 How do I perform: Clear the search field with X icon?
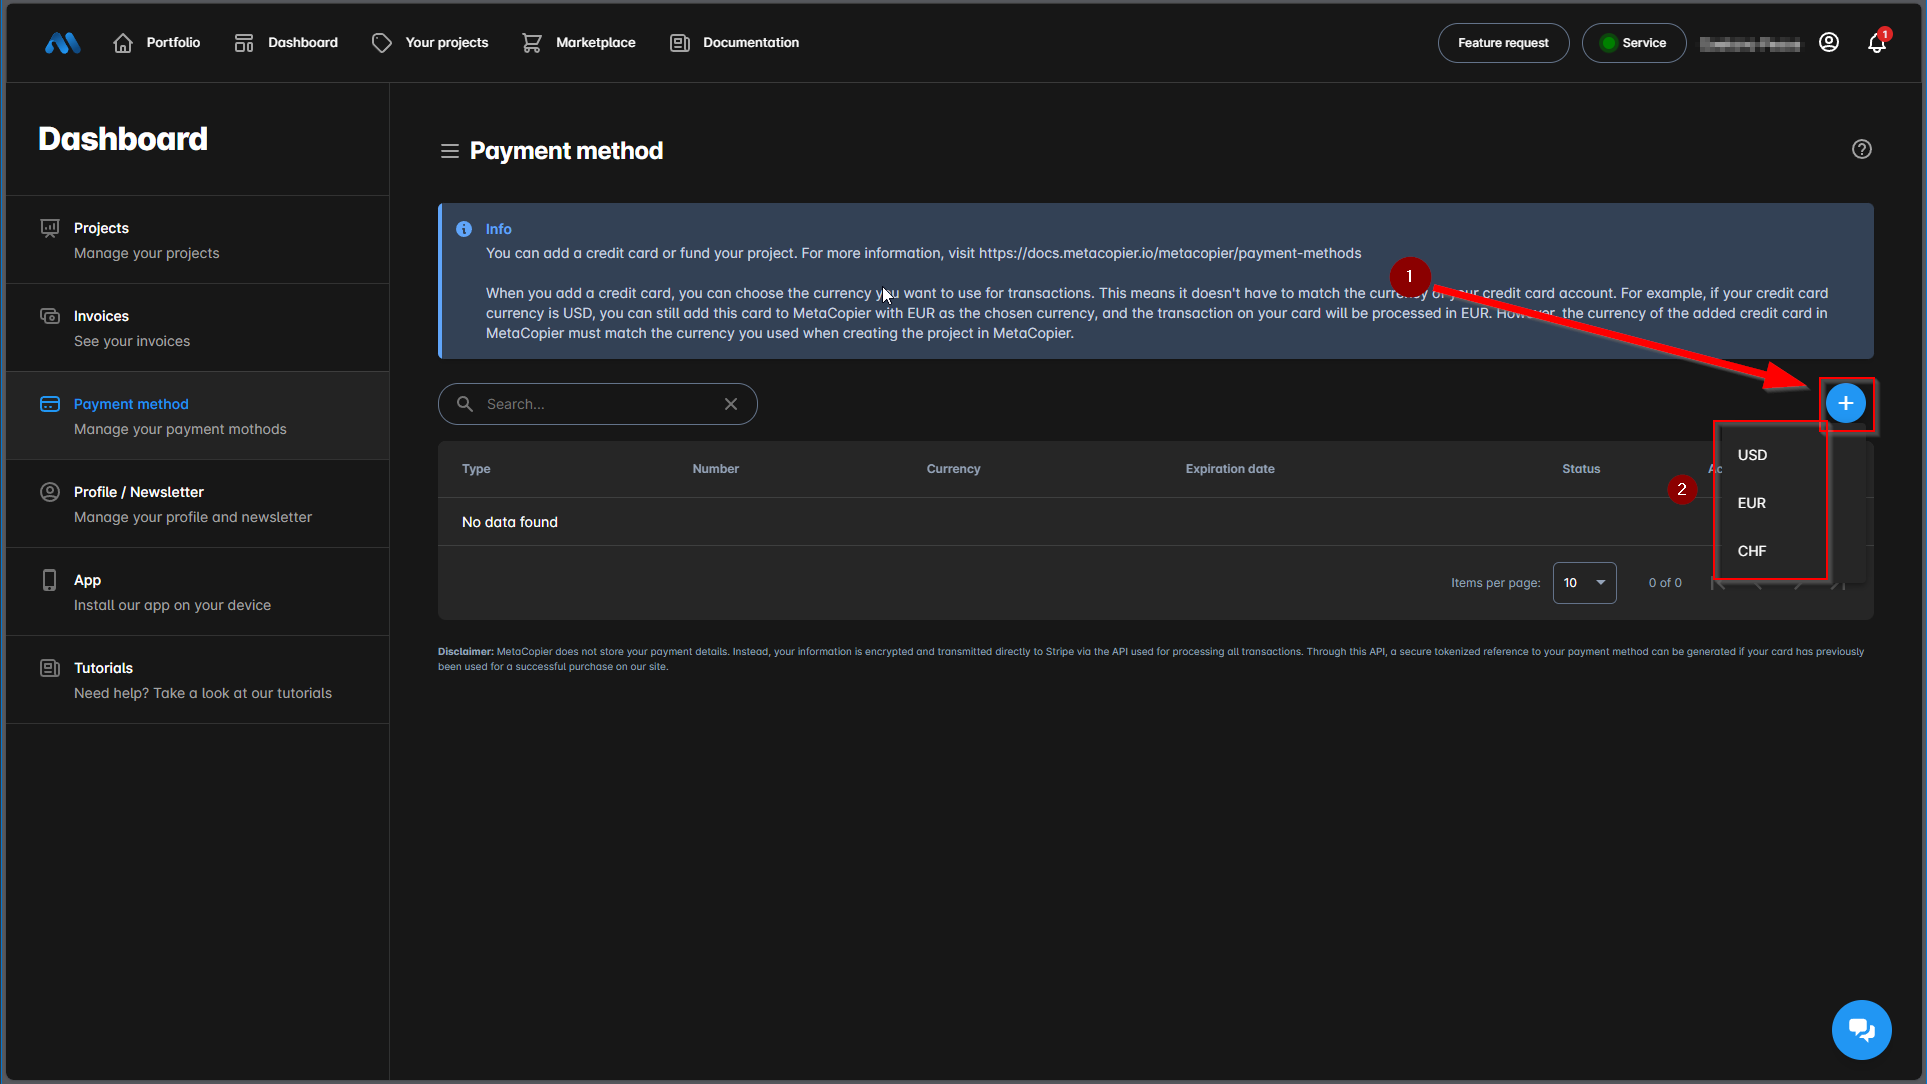coord(731,404)
